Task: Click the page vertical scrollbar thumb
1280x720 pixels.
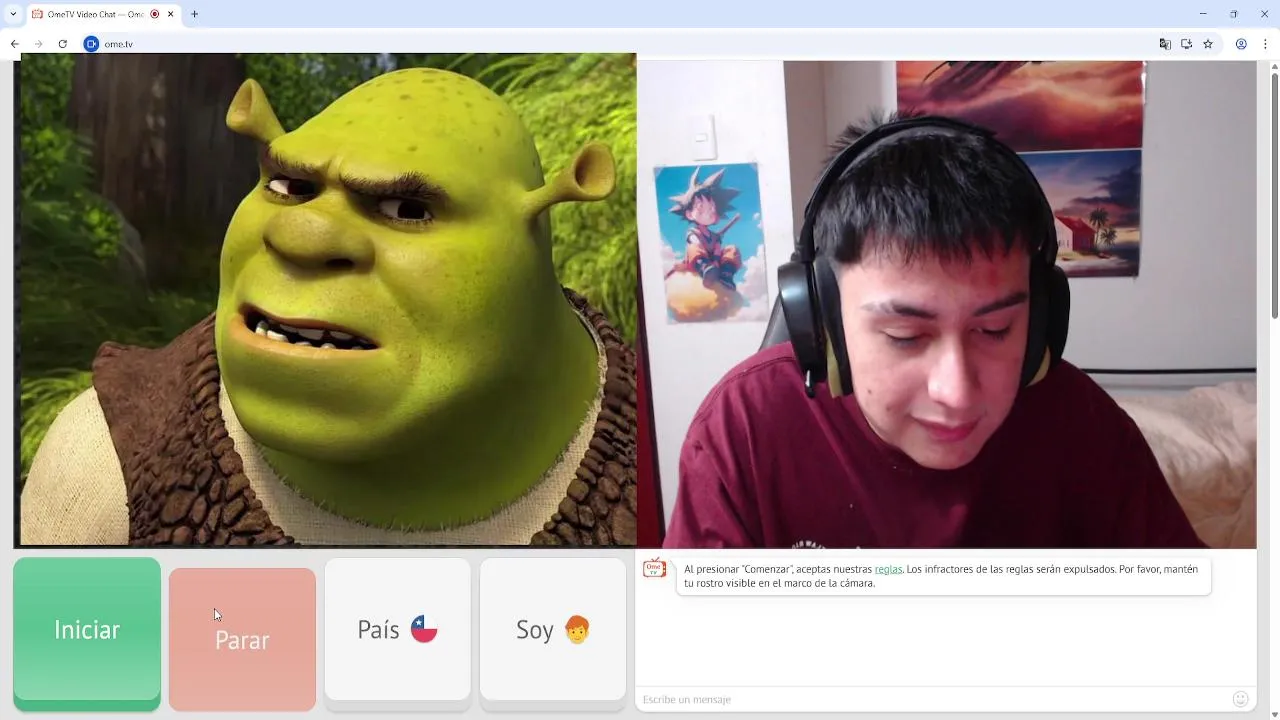Action: point(1274,195)
